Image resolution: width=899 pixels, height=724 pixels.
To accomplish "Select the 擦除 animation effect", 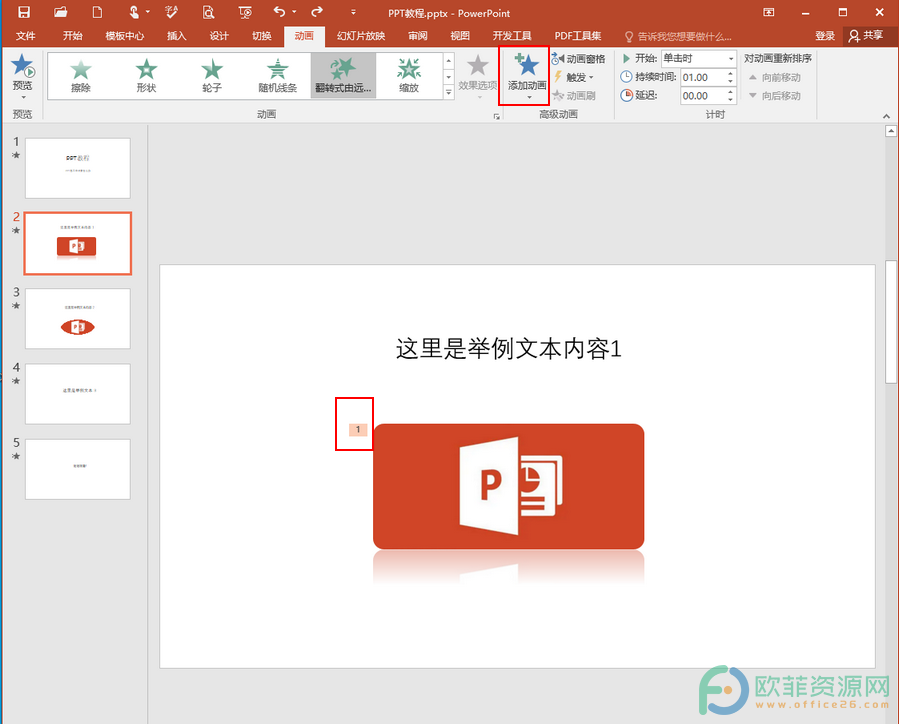I will (81, 76).
